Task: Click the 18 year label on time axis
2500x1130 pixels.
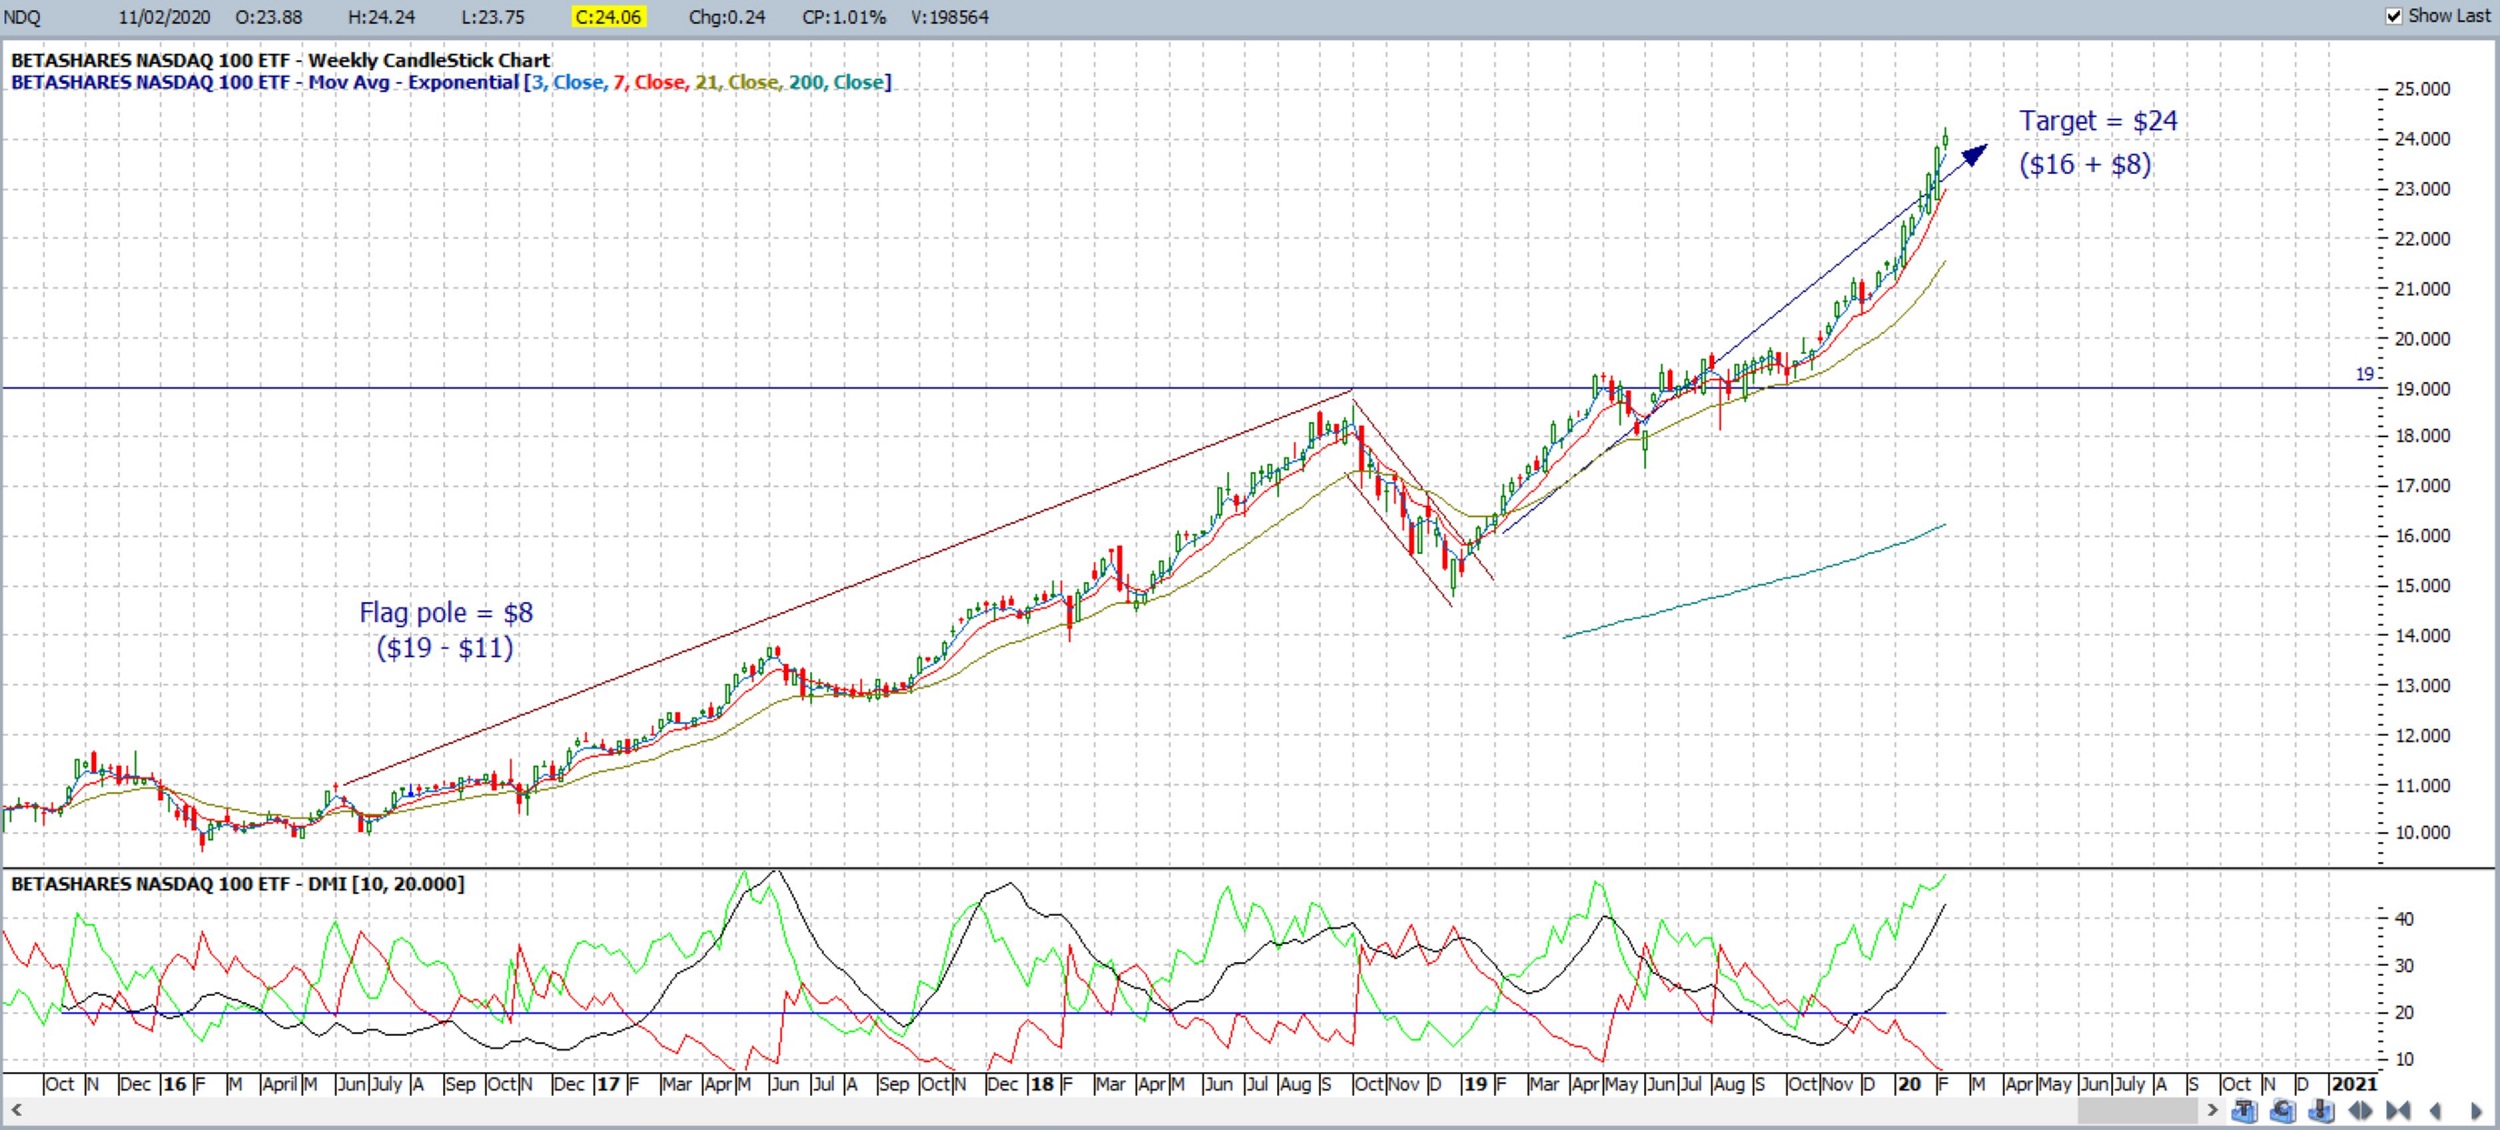Action: point(1042,1084)
